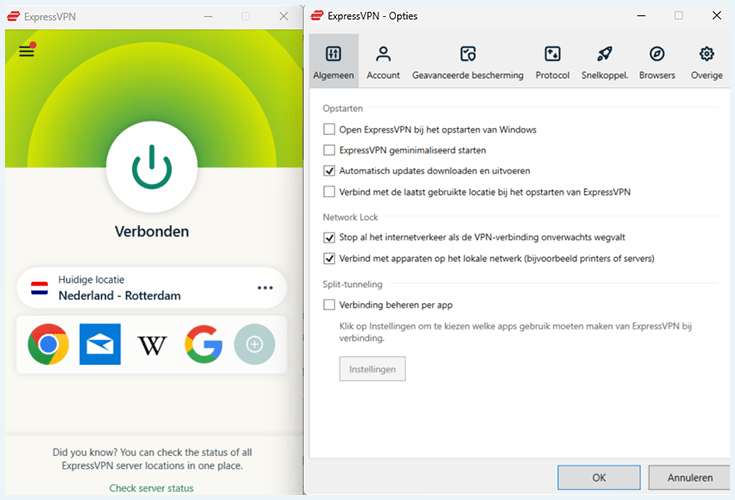Click the Split-tunneling section heading
This screenshot has width=735, height=500.
352,284
